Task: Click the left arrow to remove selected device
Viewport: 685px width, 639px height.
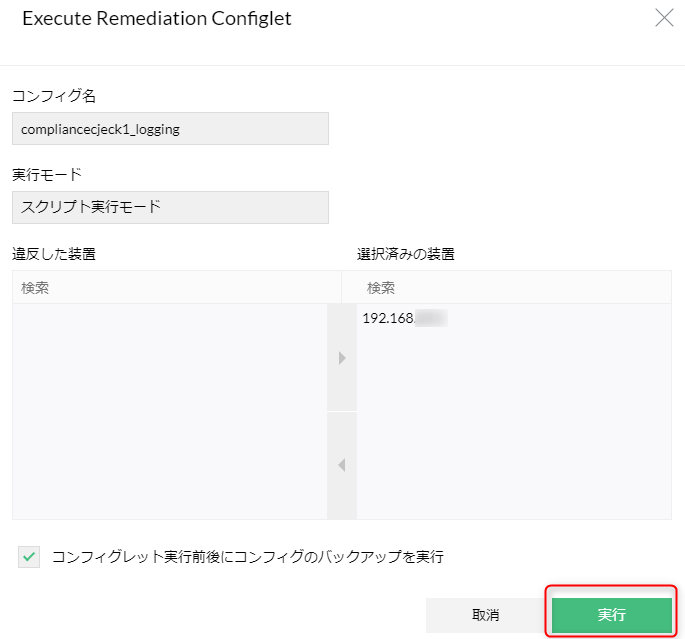Action: click(342, 465)
